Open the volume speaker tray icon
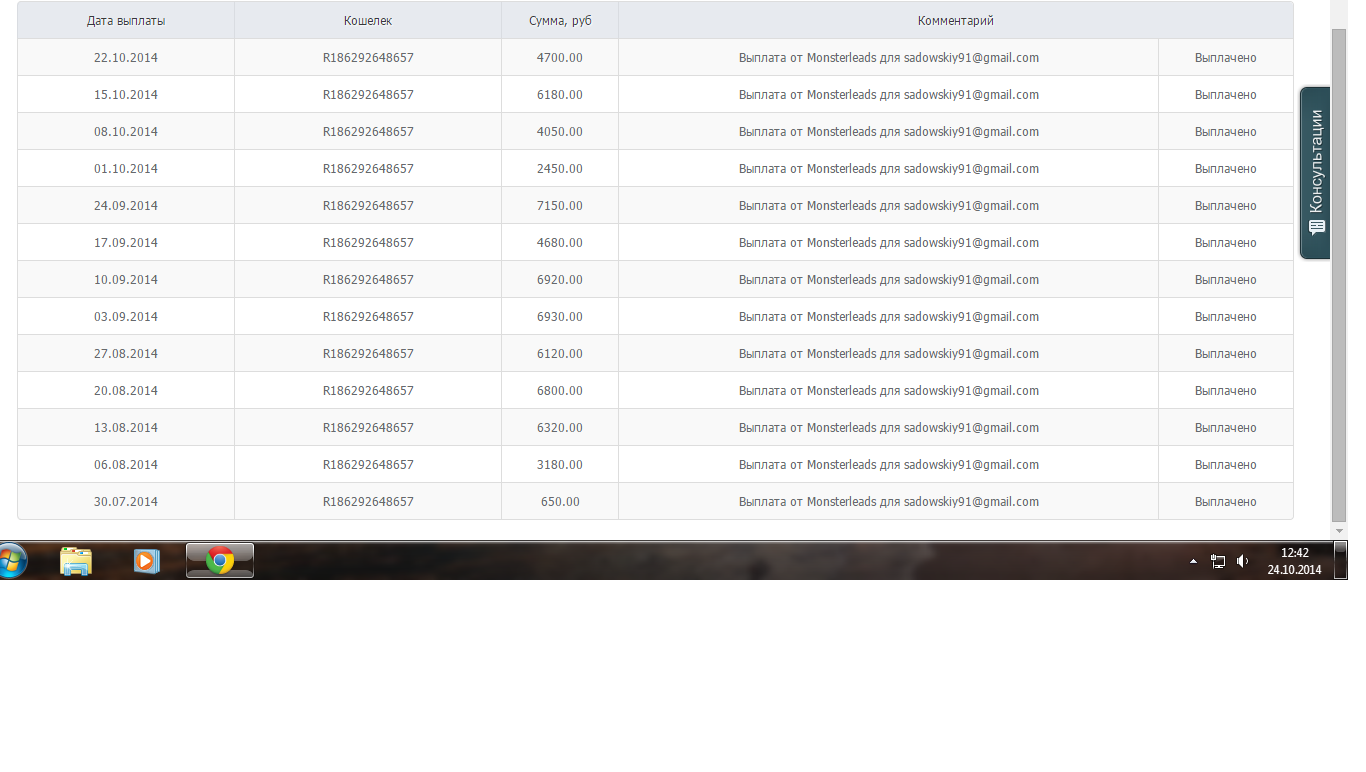The height and width of the screenshot is (772, 1366). click(x=1243, y=562)
